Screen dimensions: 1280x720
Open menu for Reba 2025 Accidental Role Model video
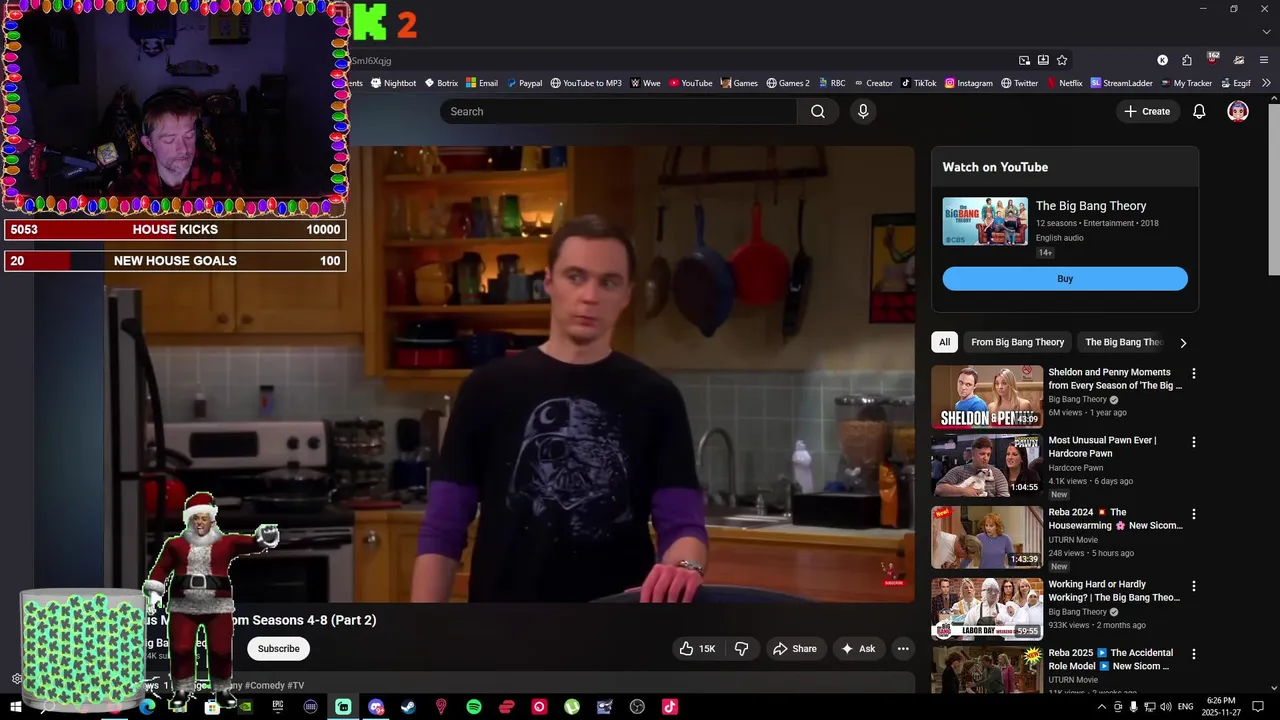[1193, 654]
